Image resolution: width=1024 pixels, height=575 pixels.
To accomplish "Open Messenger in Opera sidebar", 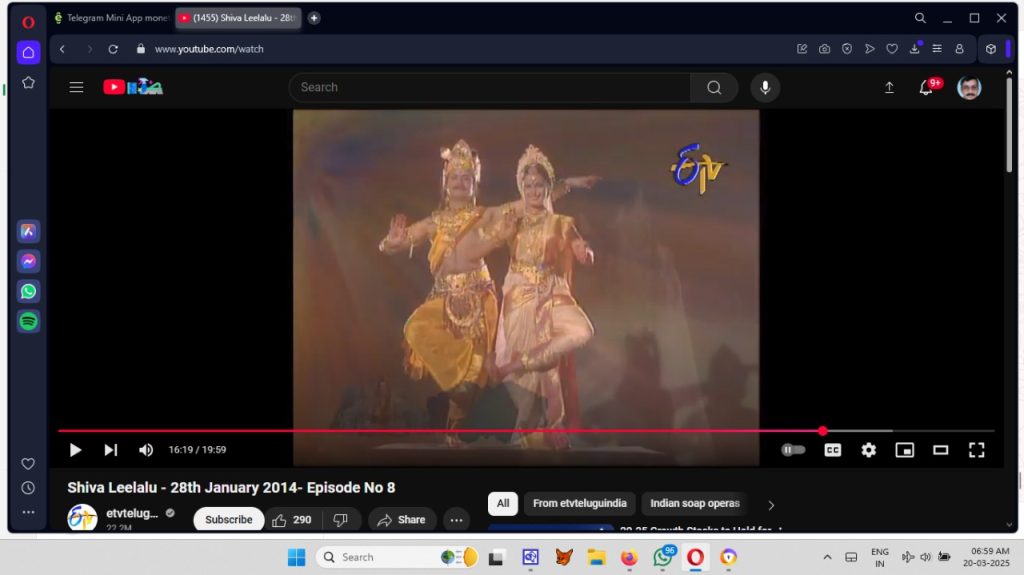I will click(x=28, y=261).
